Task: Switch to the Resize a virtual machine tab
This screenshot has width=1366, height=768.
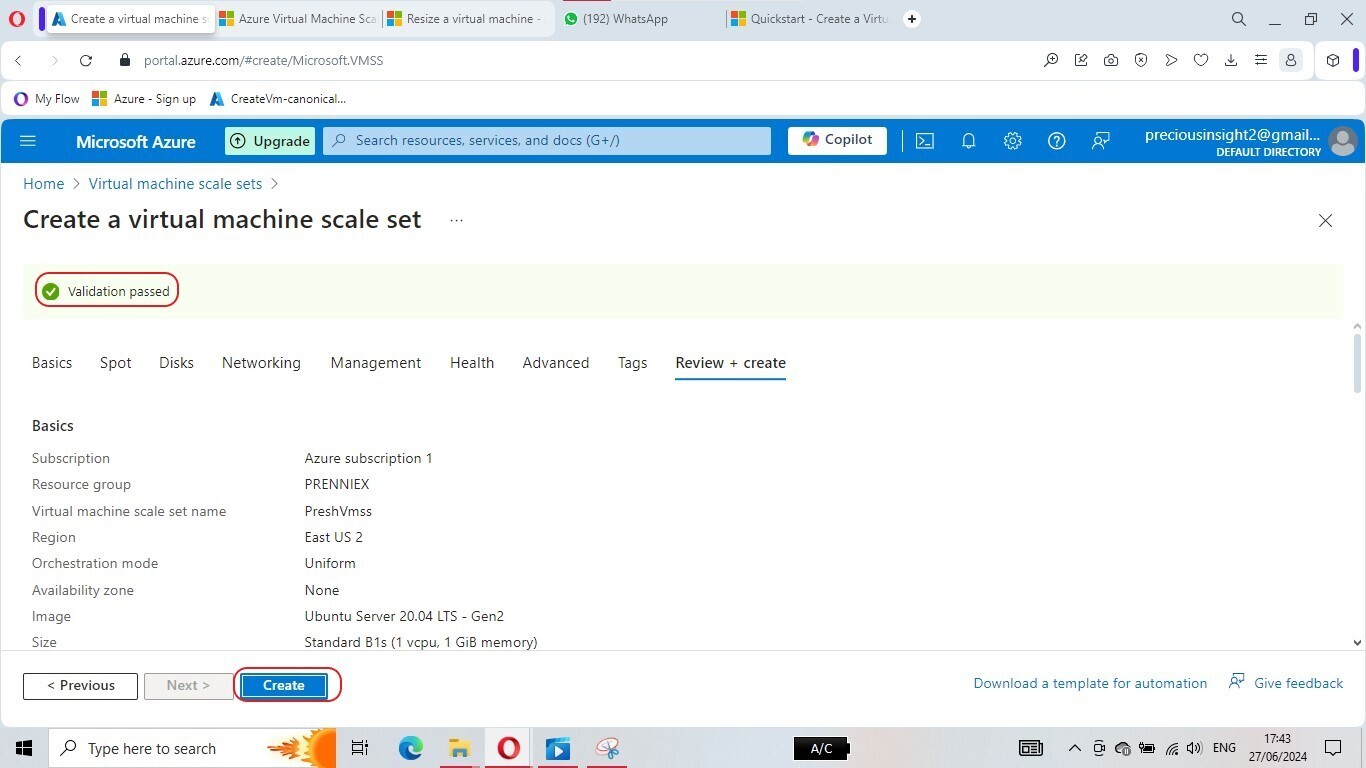Action: pos(466,19)
